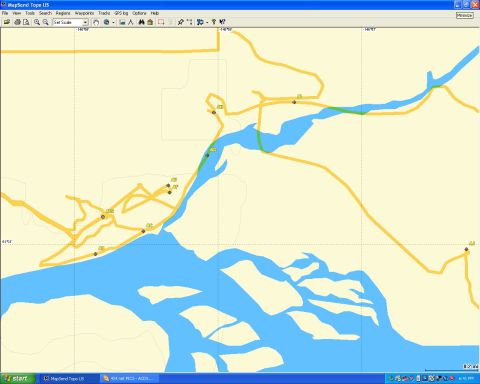Screen dimensions: 480x384
Task: Select the waypoint marker near the road loop
Action: click(x=214, y=112)
